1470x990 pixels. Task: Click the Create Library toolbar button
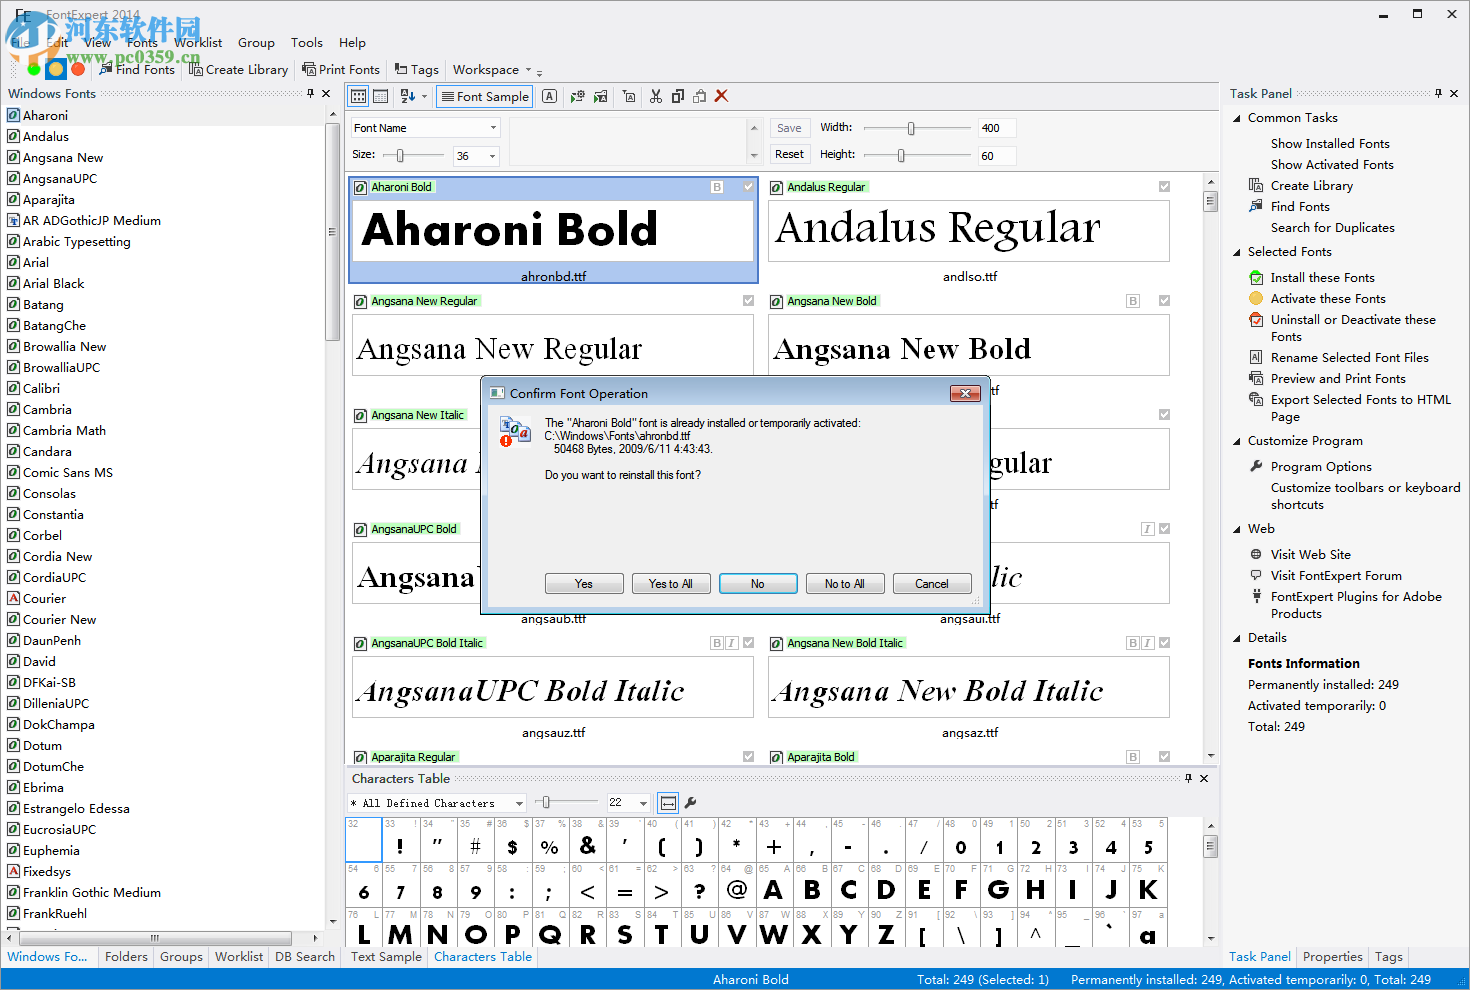[x=238, y=70]
